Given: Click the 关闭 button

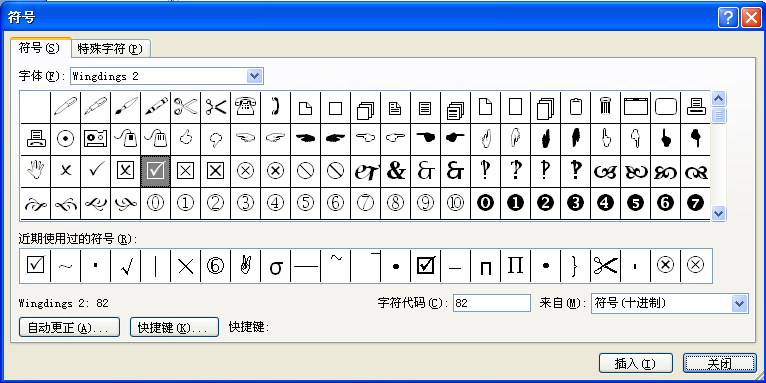Looking at the screenshot, I should [720, 363].
